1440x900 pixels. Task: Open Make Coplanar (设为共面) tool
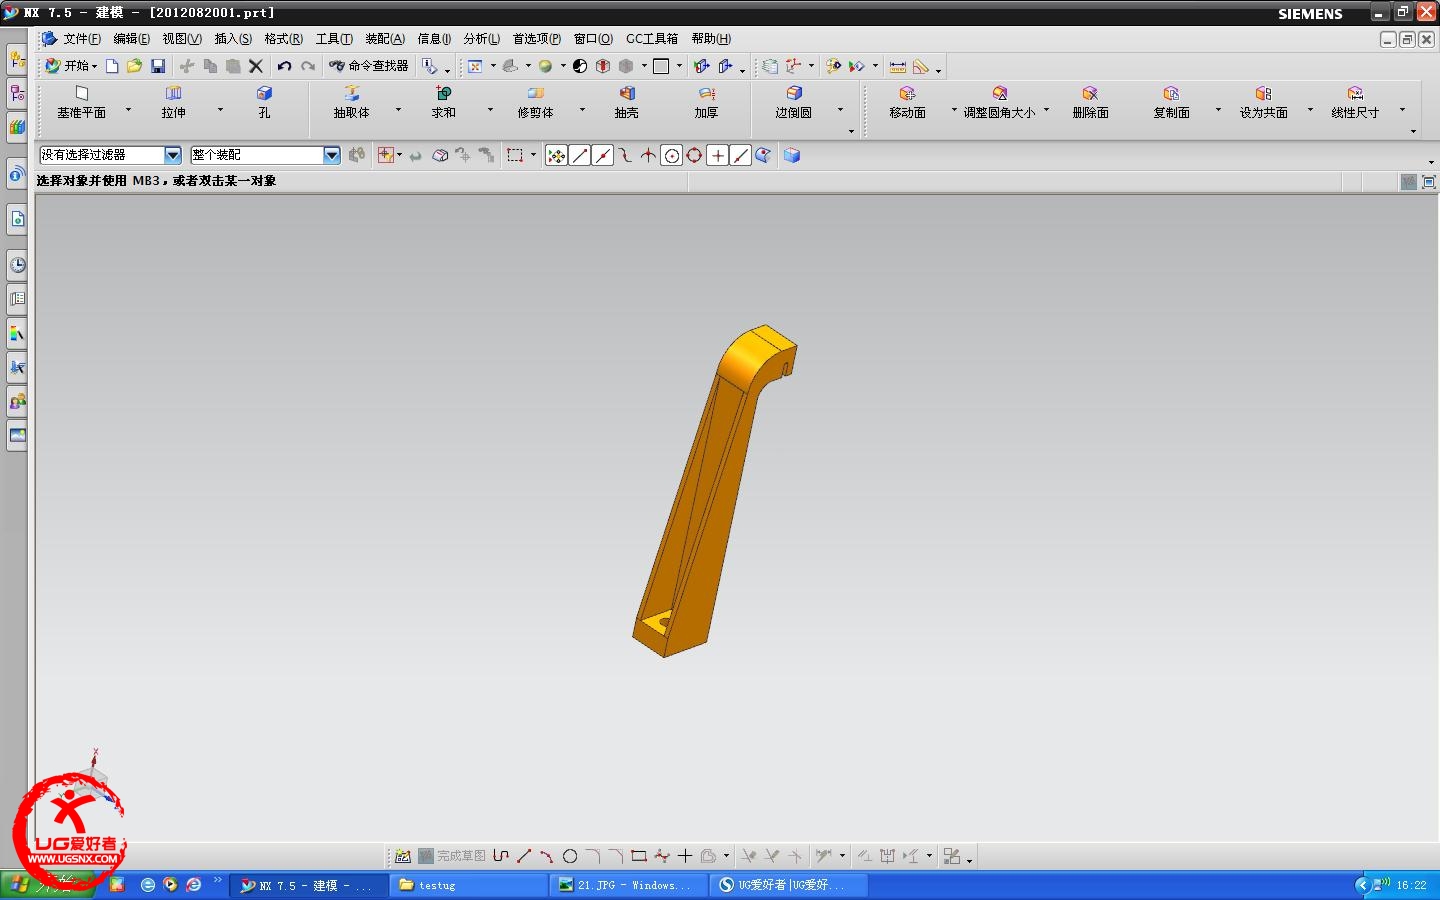coord(1263,102)
